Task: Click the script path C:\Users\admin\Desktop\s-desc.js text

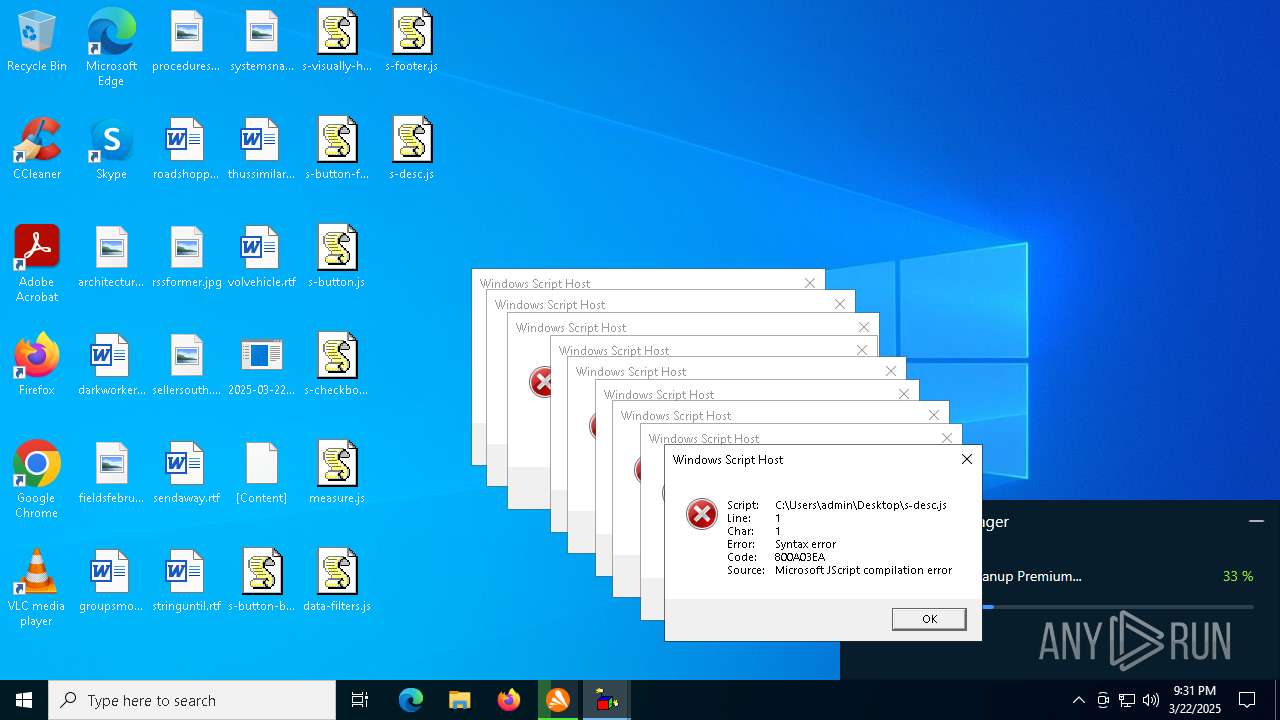Action: [861, 505]
